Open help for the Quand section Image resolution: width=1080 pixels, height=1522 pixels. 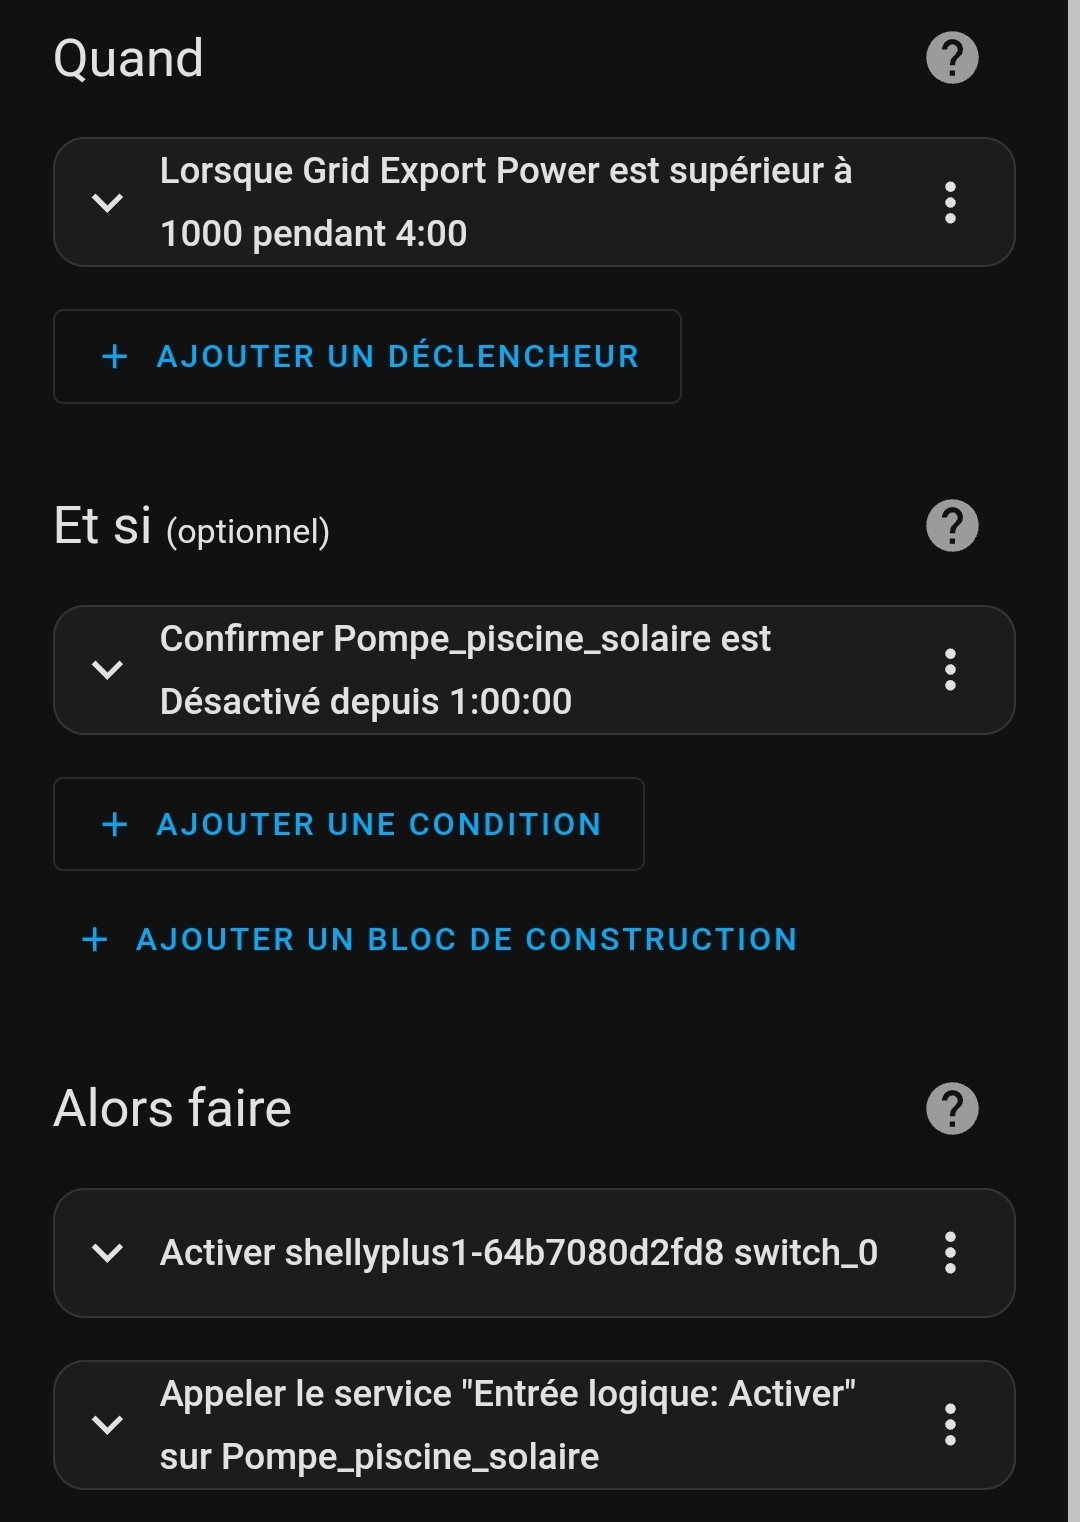point(952,58)
